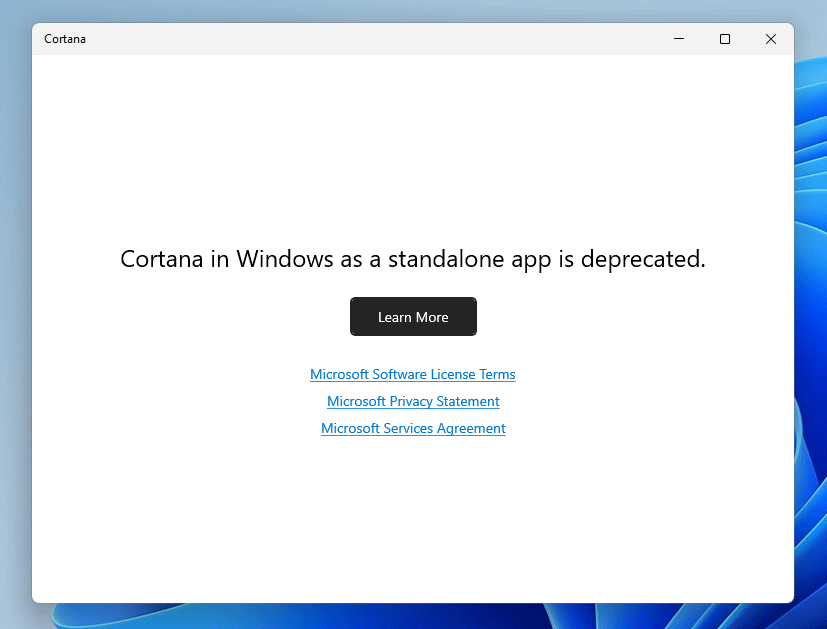827x629 pixels.
Task: Open Microsoft Software License Terms link
Action: click(412, 374)
